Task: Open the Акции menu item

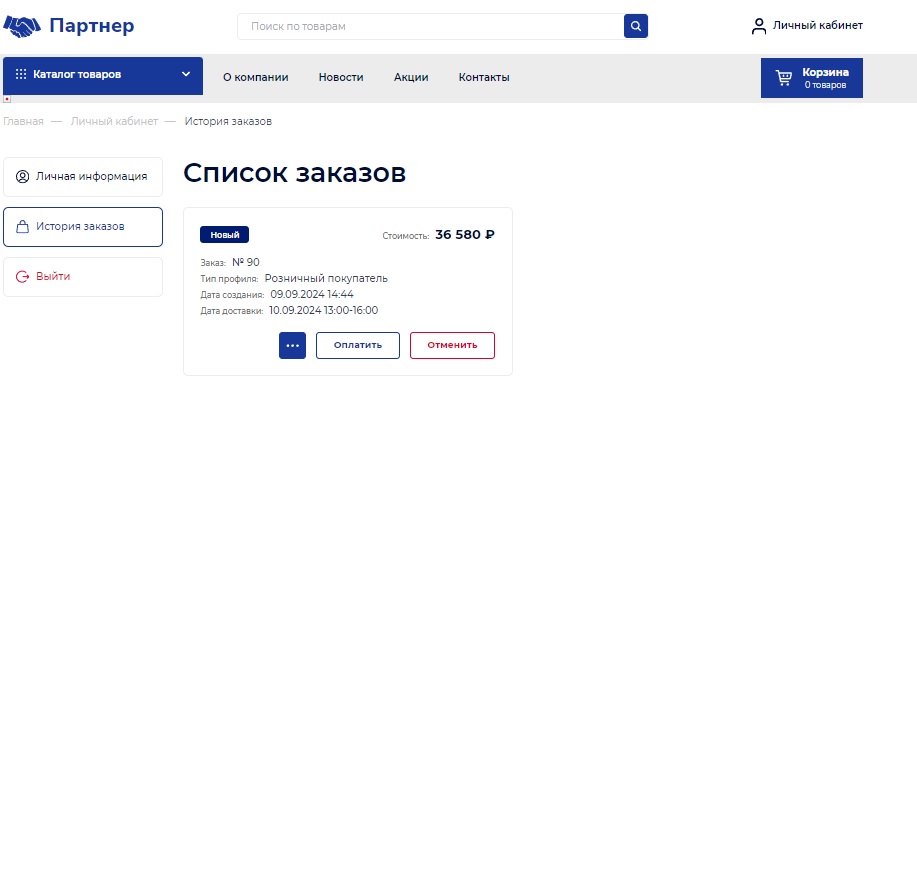Action: [411, 77]
